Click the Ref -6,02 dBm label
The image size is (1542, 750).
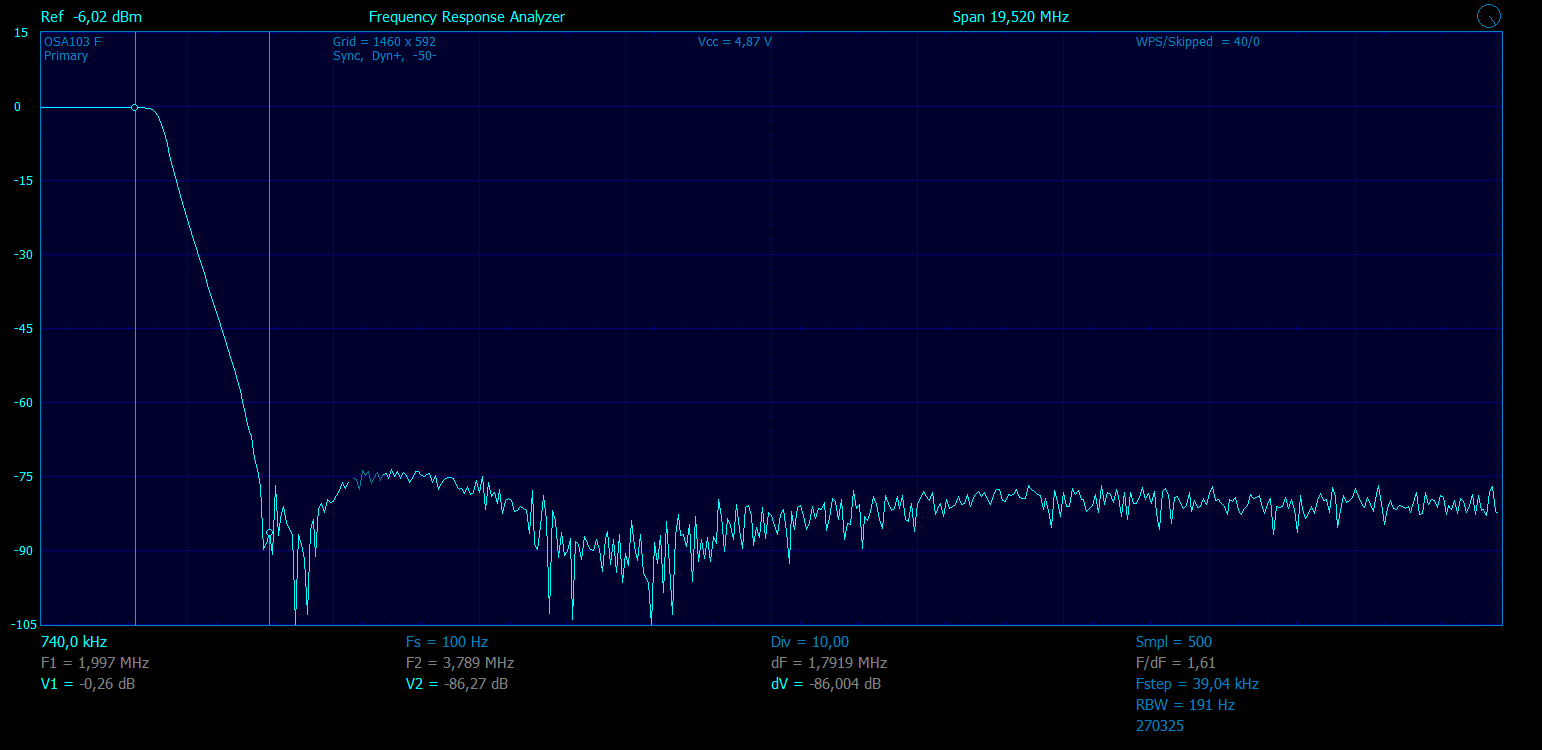click(x=91, y=17)
